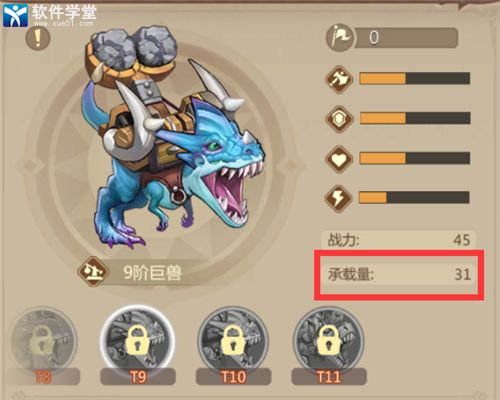
Task: Select the locked T8 beast tier
Action: 43,342
